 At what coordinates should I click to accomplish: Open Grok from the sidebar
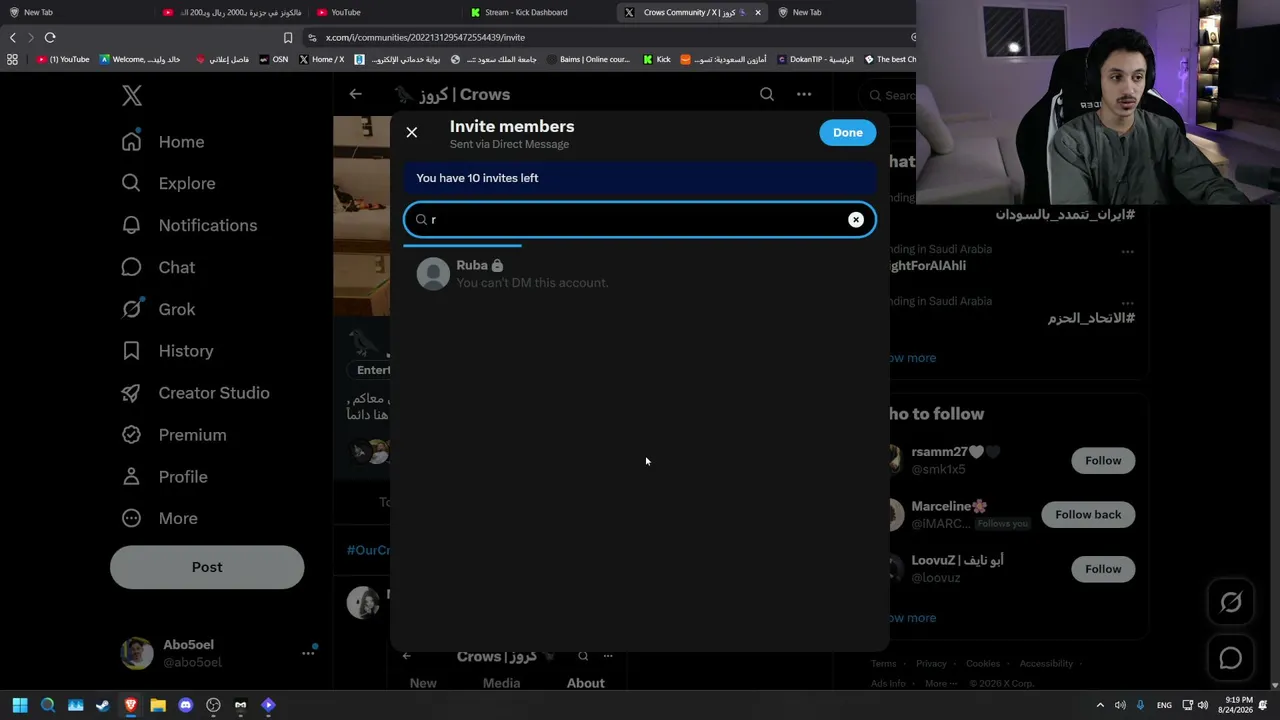coord(158,310)
